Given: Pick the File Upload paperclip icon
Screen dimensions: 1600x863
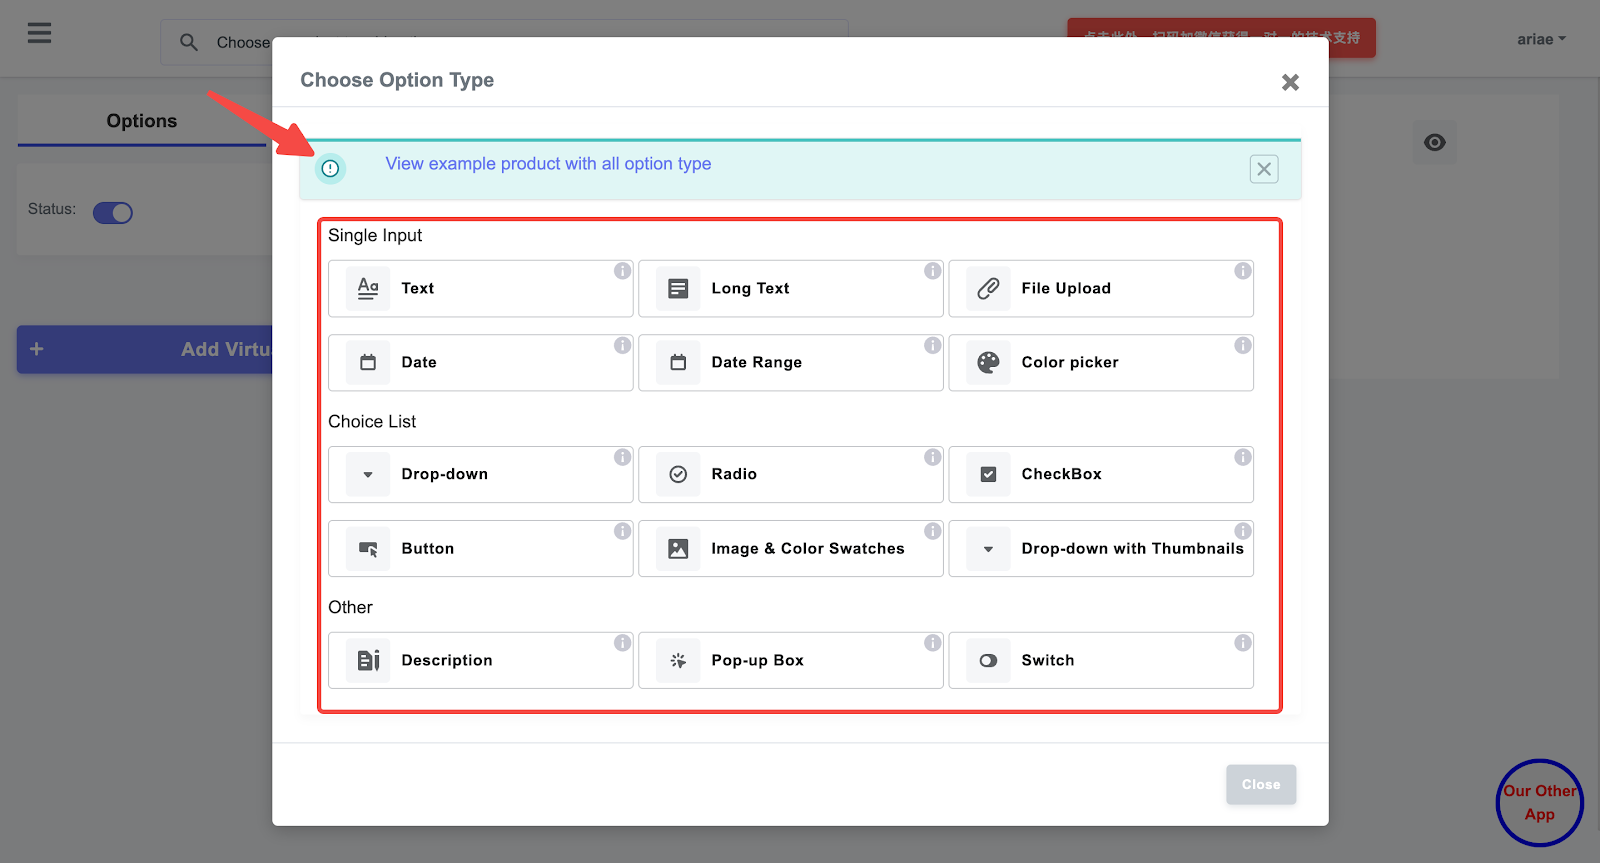Looking at the screenshot, I should [988, 289].
